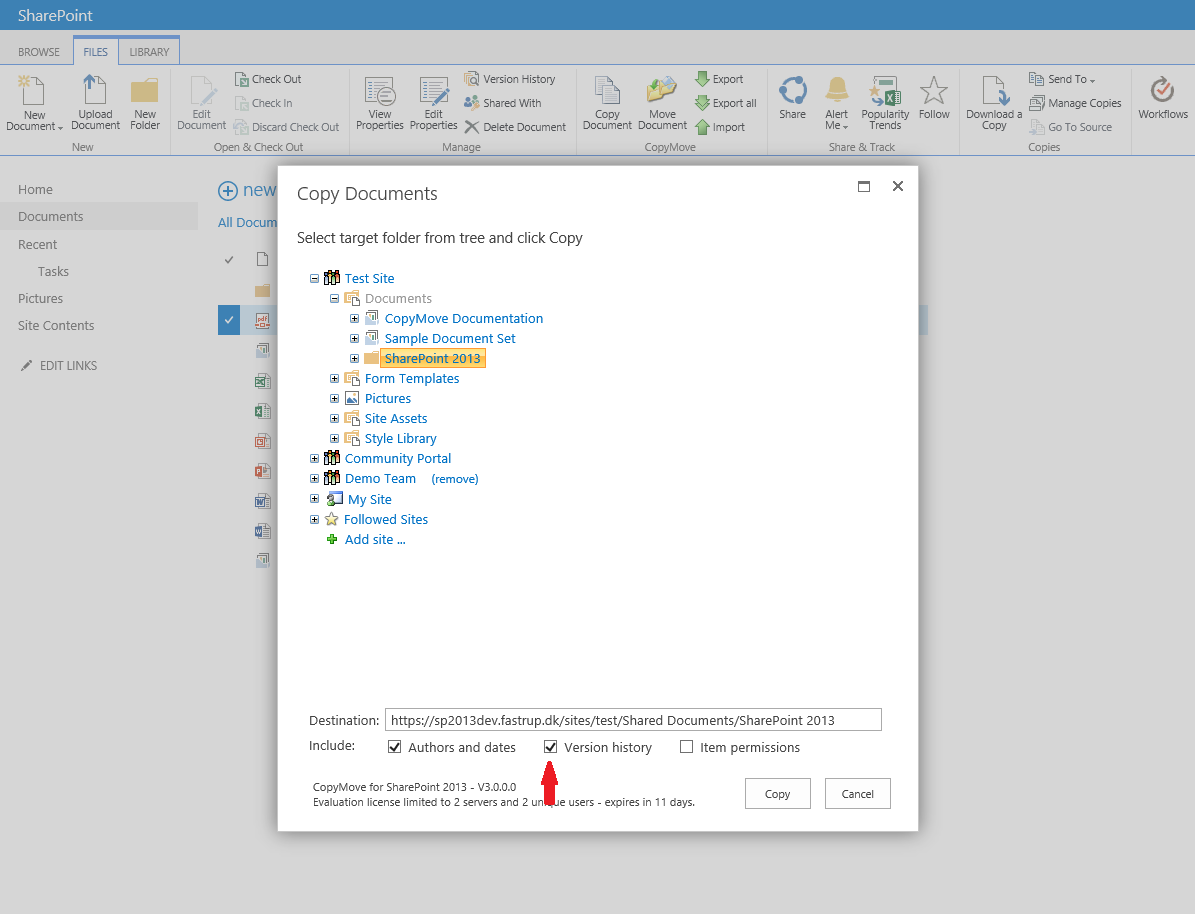Select Style Library in the tree
Screen dimensions: 1195x914
coord(400,438)
